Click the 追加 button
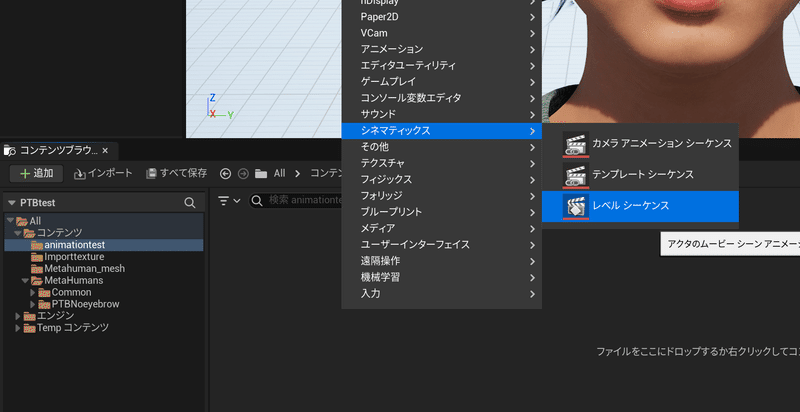 pos(36,173)
